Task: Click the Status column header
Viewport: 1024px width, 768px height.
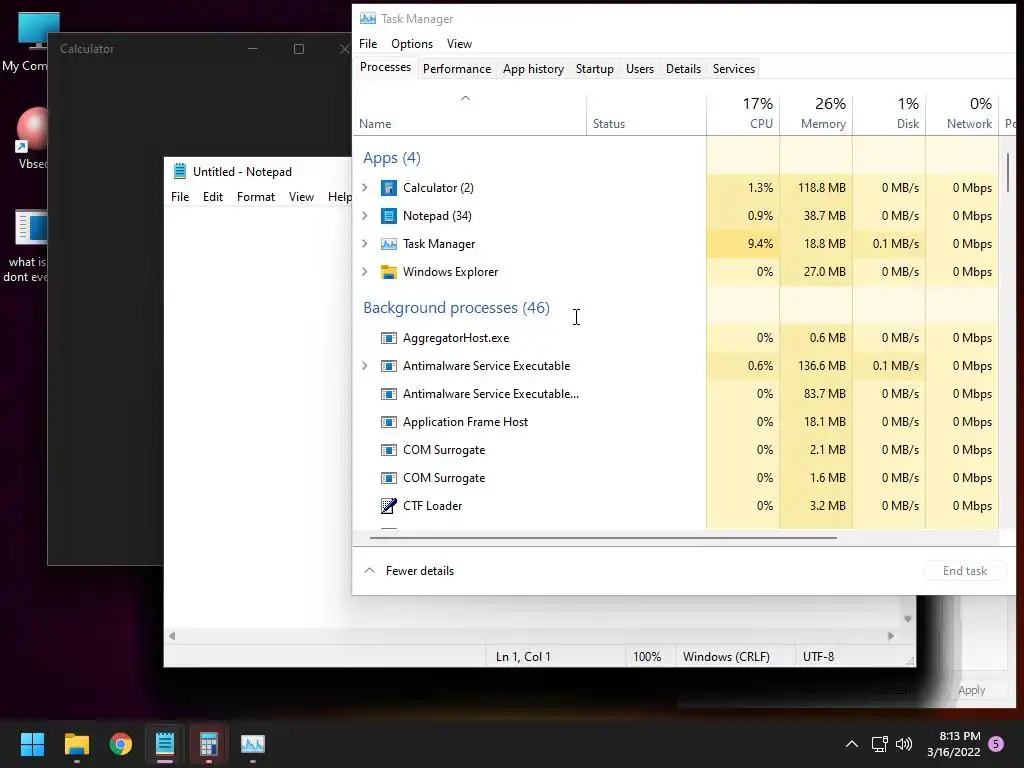Action: (x=646, y=114)
